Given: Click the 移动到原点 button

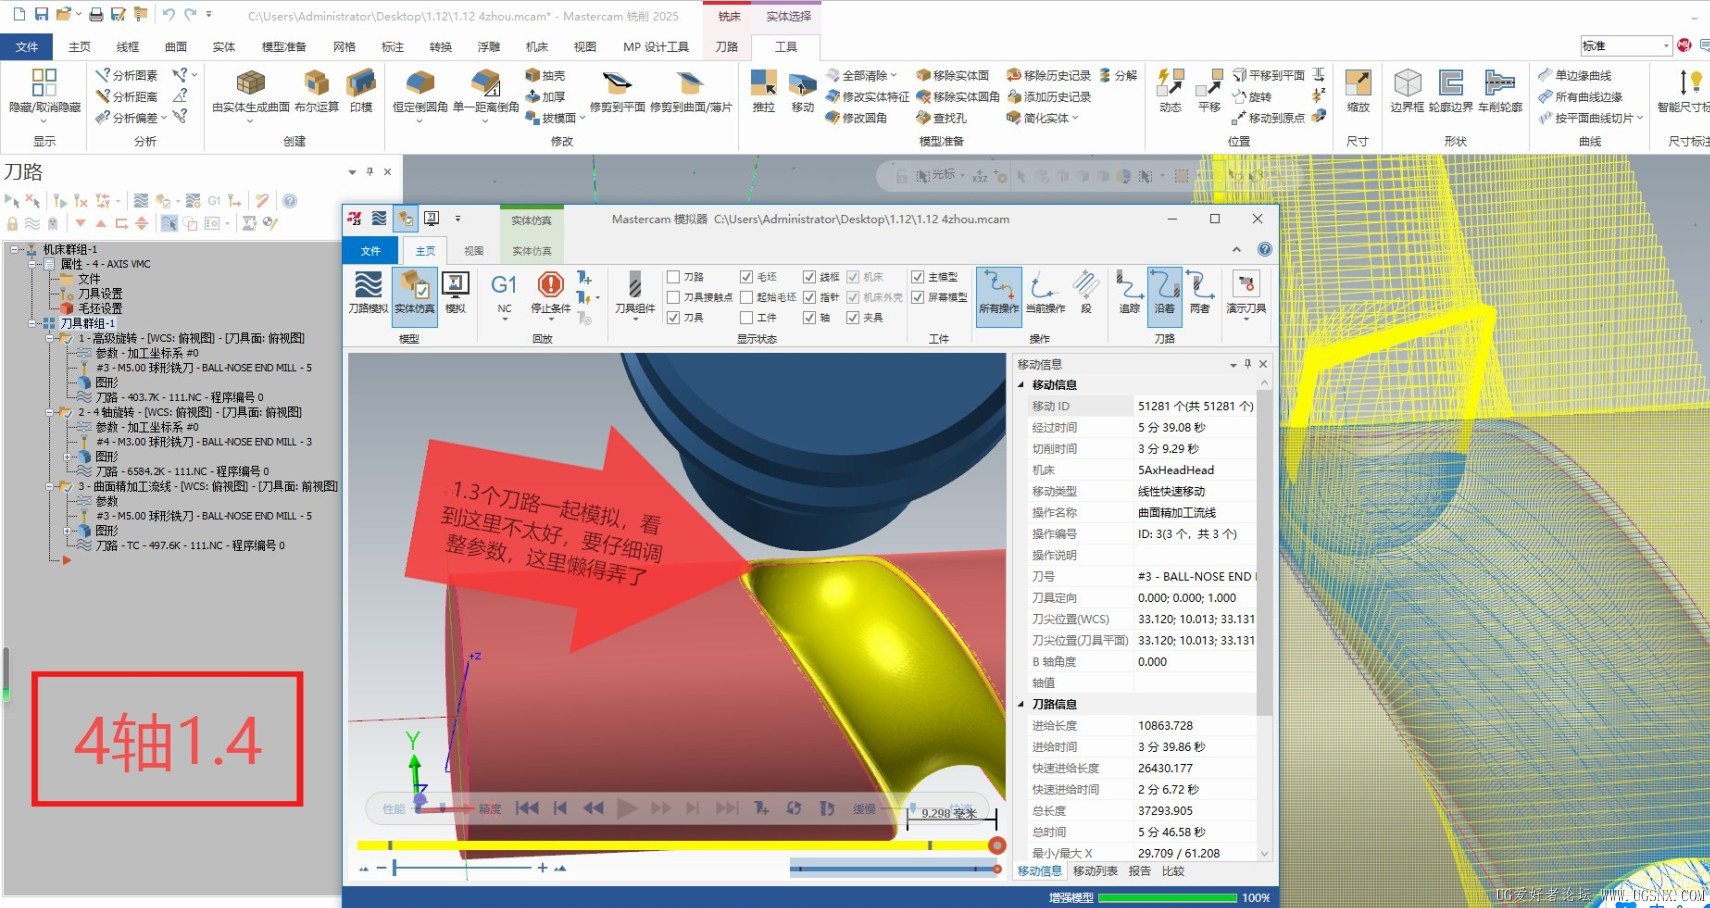Looking at the screenshot, I should pos(1268,118).
